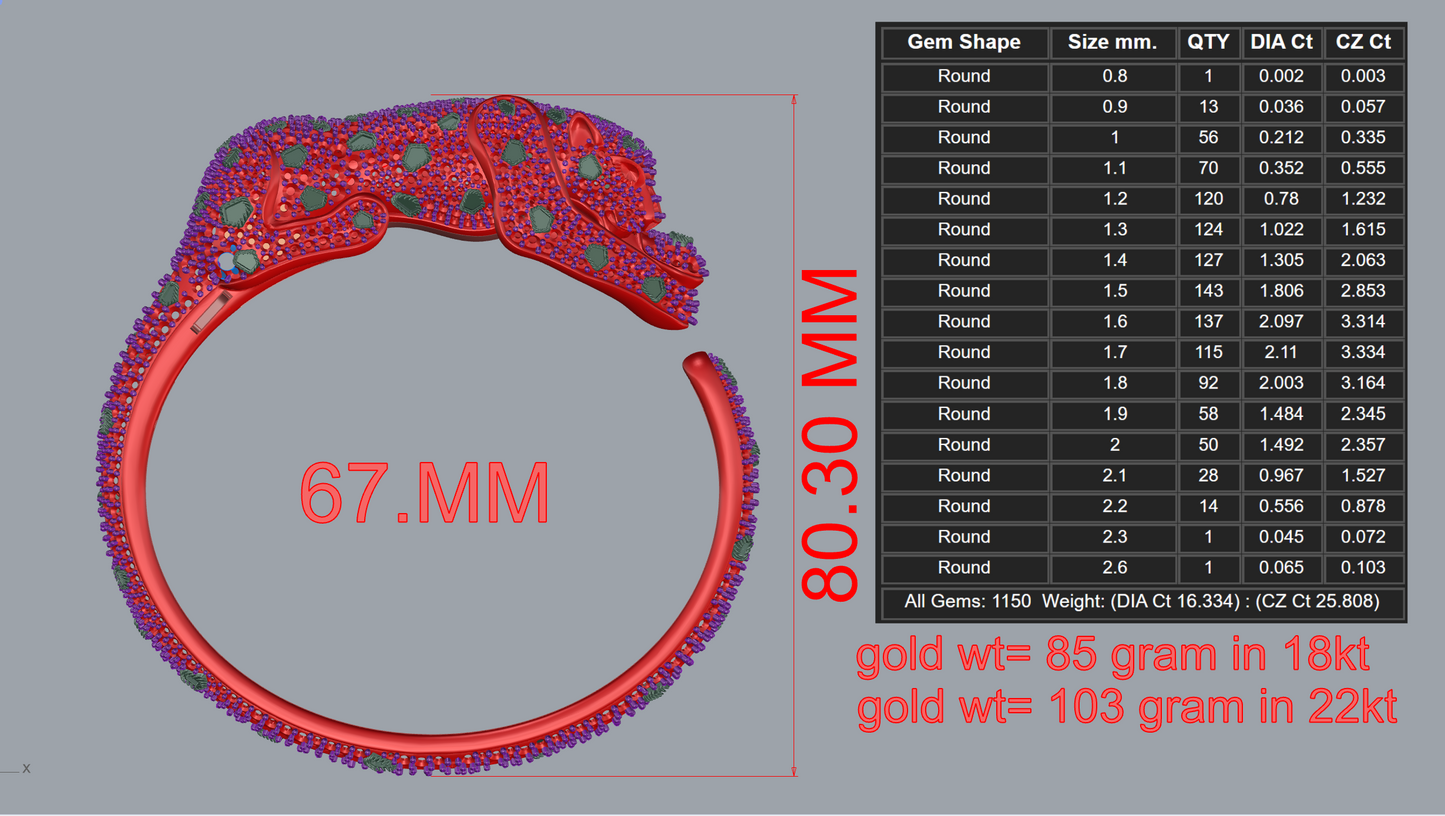Select the 2.3 size cell
Screen dimensions: 1445x816
(x=1113, y=537)
